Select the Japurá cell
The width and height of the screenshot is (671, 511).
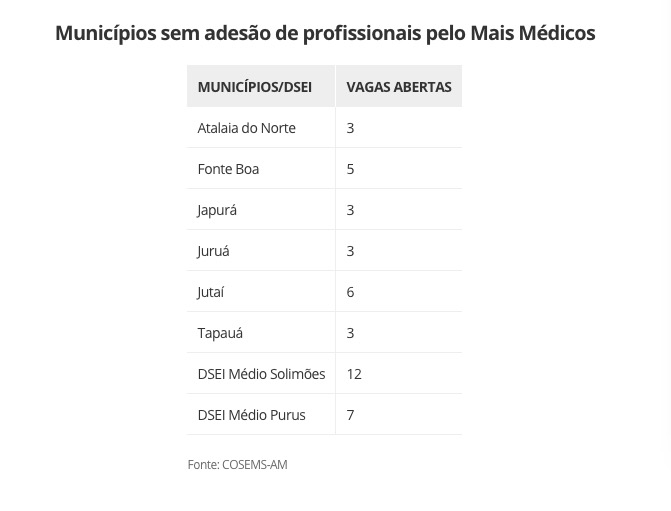coord(217,210)
